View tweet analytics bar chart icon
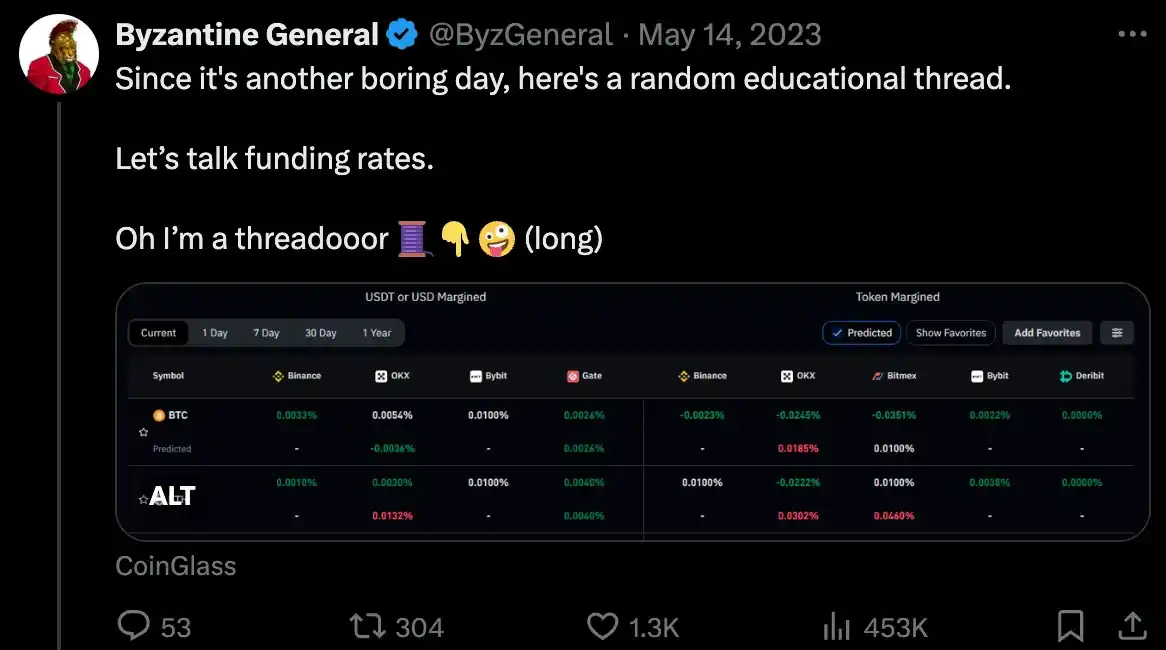This screenshot has width=1166, height=650. [x=836, y=626]
